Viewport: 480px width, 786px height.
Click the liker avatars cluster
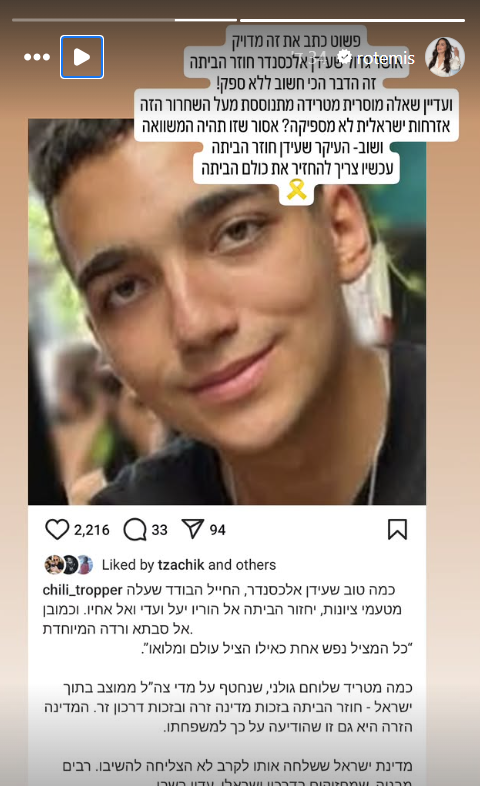[69, 564]
